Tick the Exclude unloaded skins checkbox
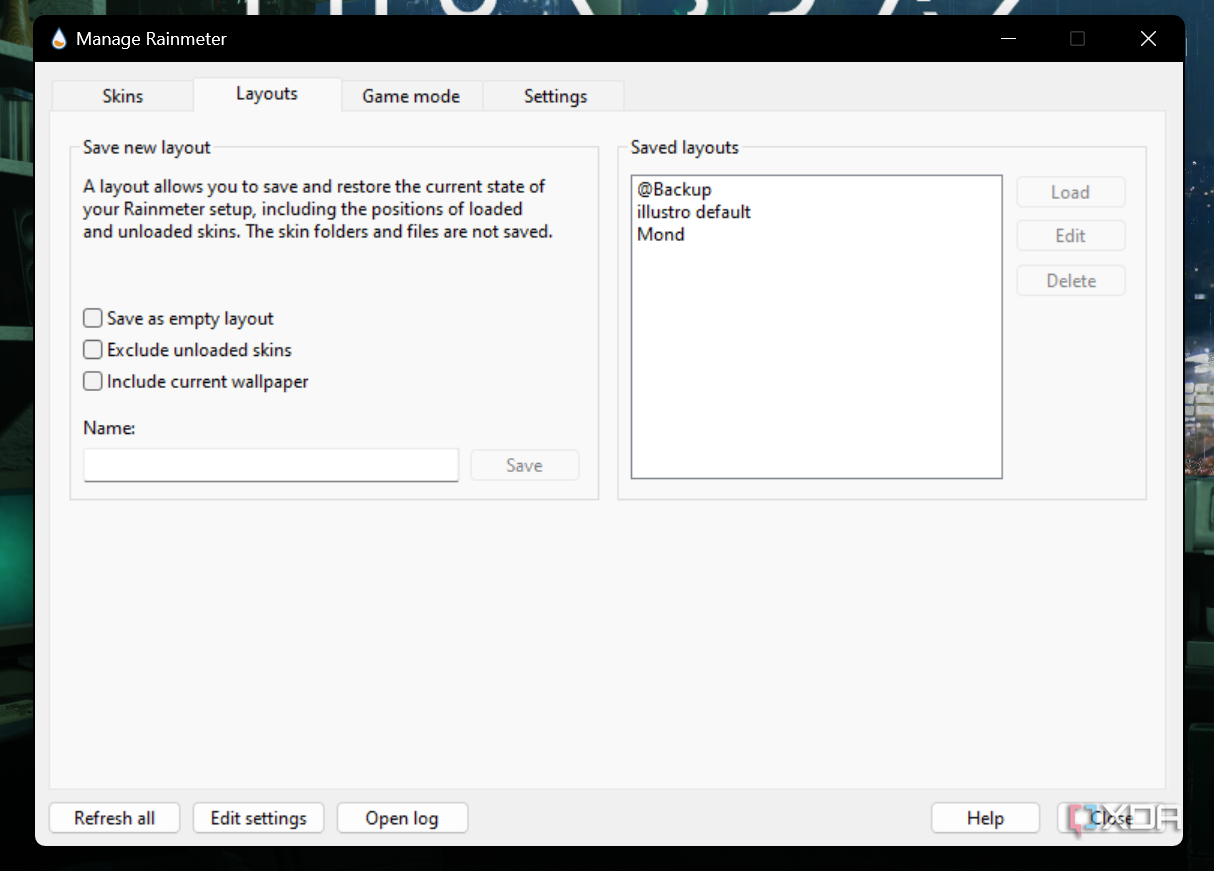Image resolution: width=1214 pixels, height=871 pixels. (x=93, y=350)
